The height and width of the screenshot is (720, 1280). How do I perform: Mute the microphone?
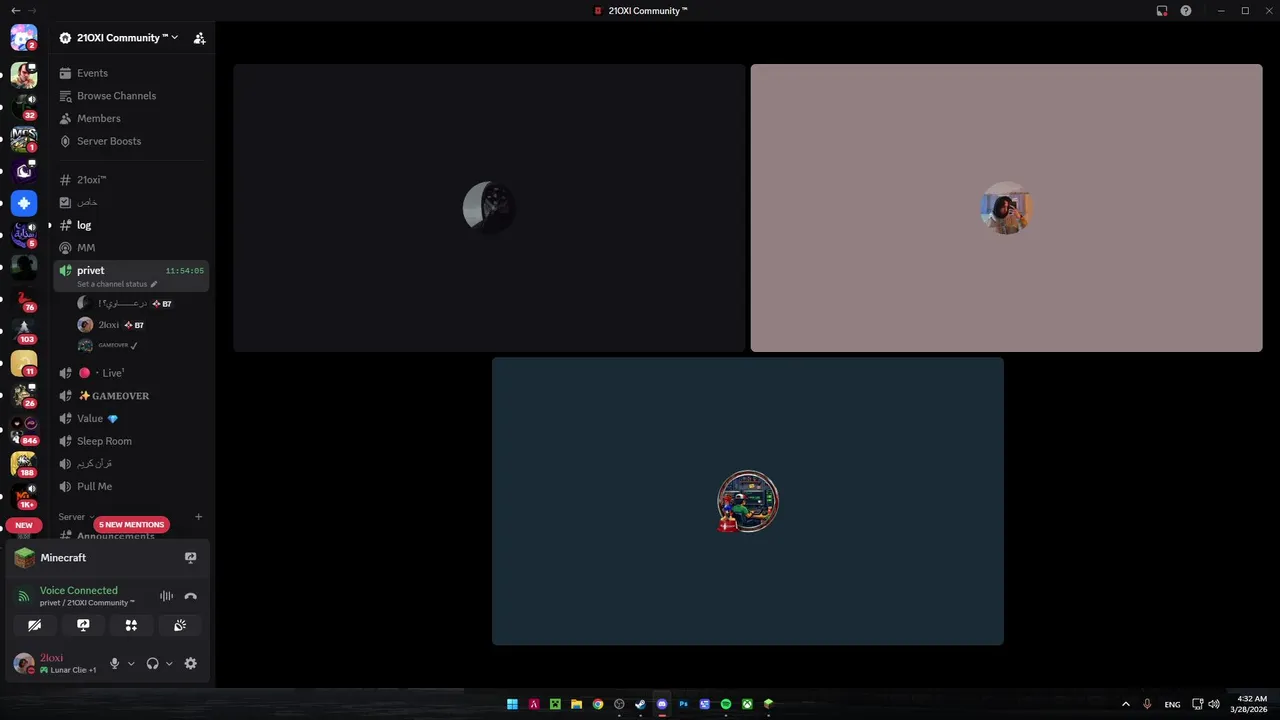click(115, 664)
